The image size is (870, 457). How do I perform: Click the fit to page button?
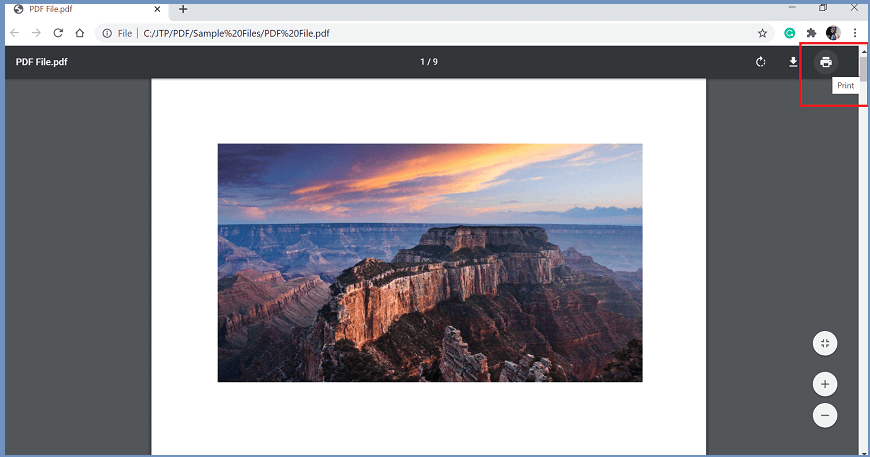pos(825,343)
